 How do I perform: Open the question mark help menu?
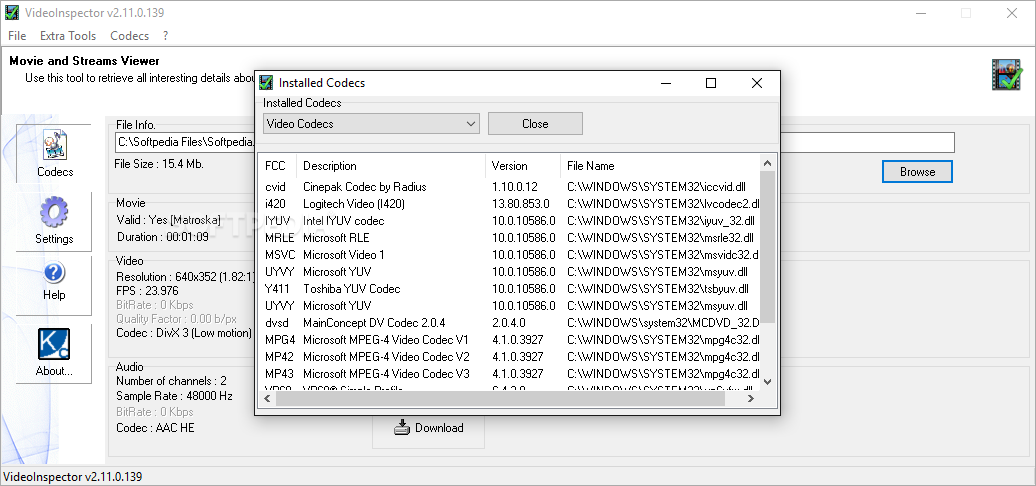coord(166,36)
